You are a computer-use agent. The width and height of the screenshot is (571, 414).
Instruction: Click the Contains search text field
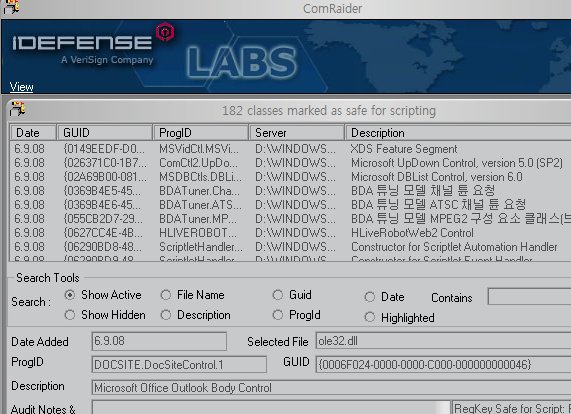[529, 297]
